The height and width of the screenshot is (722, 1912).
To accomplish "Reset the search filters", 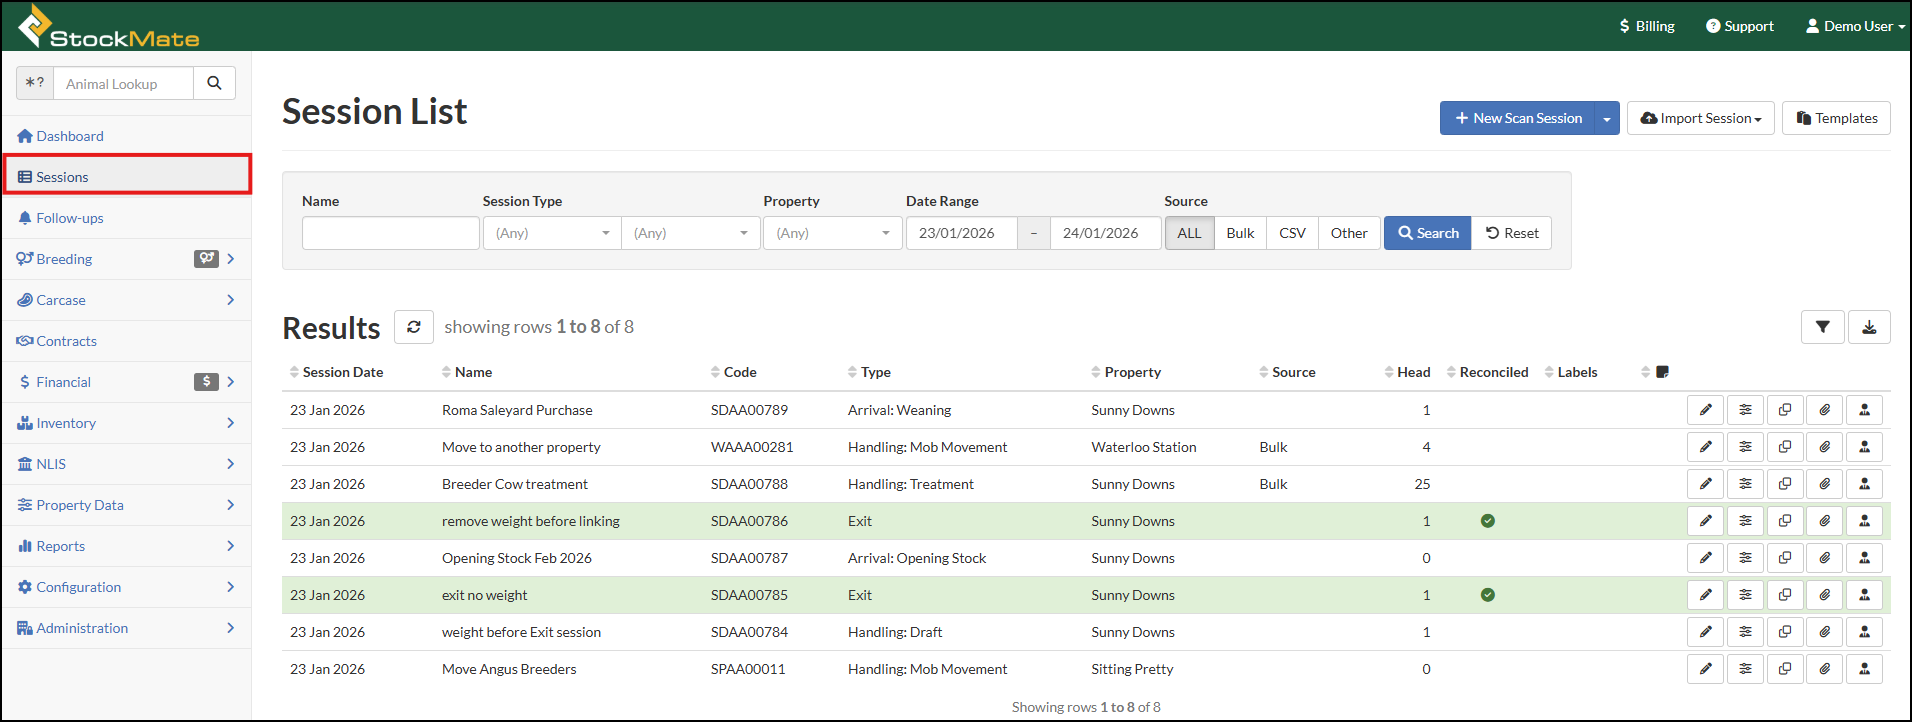I will click(1511, 233).
